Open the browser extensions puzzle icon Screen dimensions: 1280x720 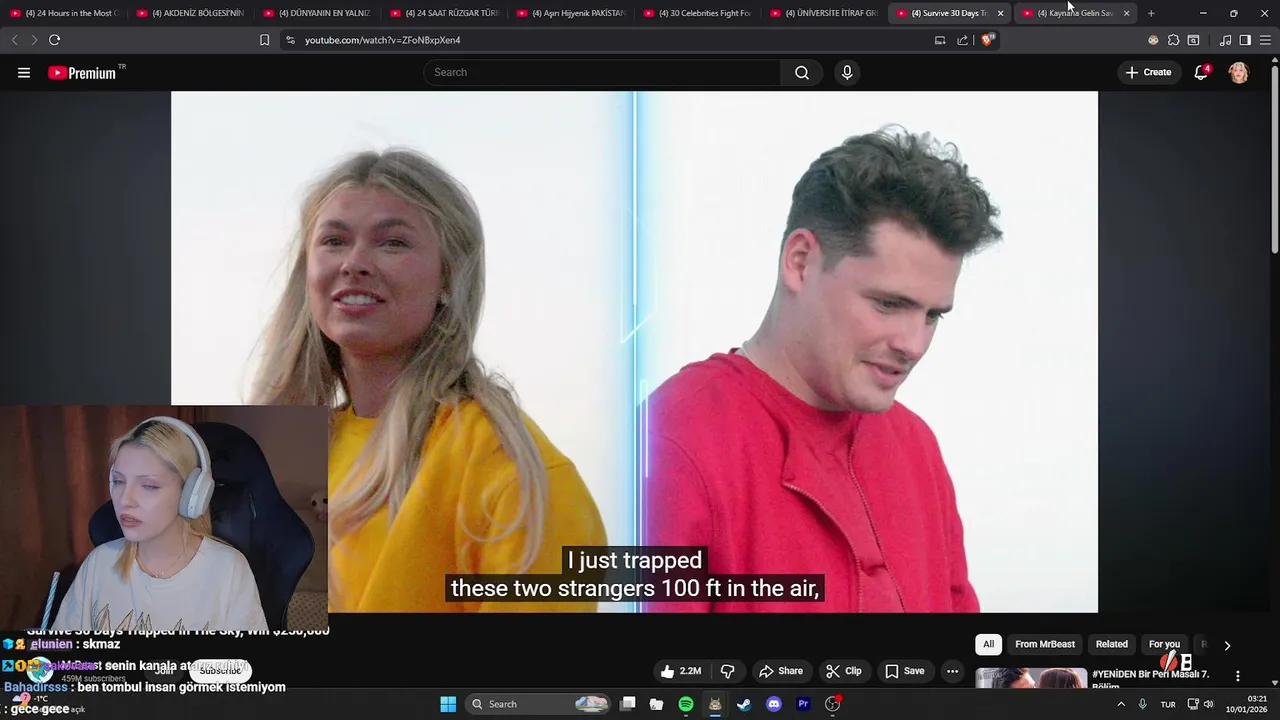point(1173,40)
